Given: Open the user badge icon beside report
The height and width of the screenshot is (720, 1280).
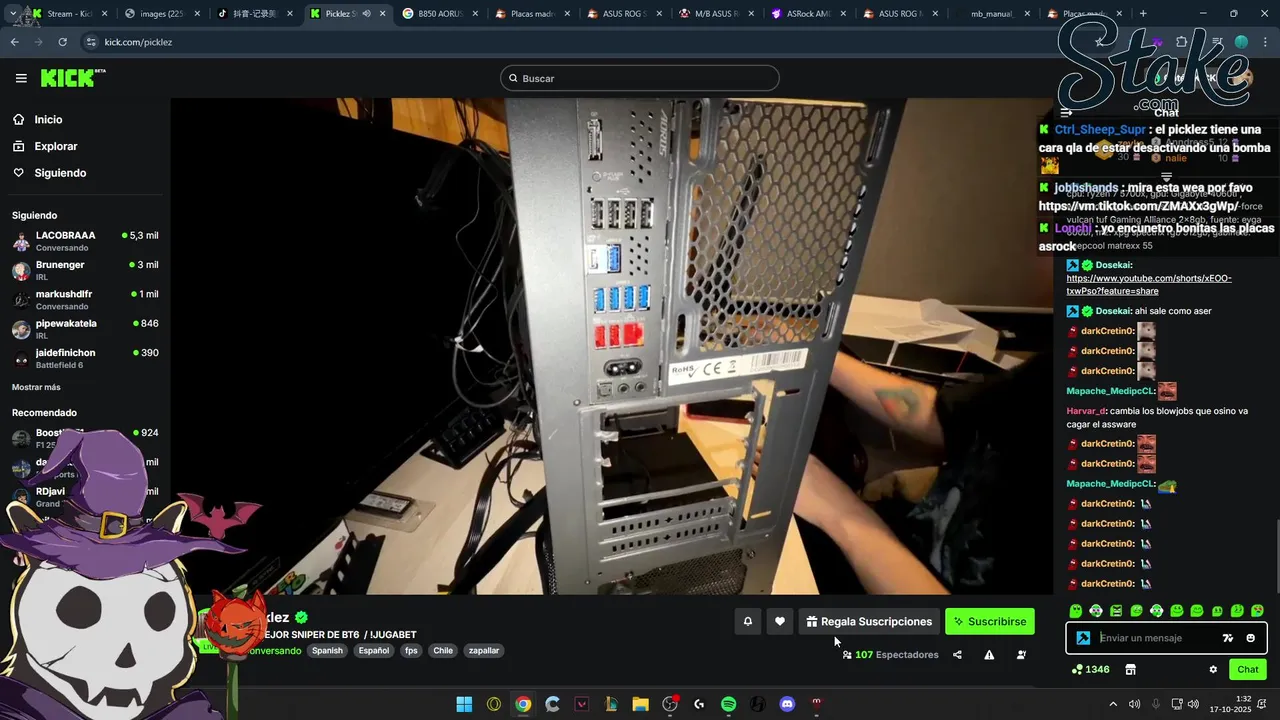Looking at the screenshot, I should pyautogui.click(x=1021, y=655).
